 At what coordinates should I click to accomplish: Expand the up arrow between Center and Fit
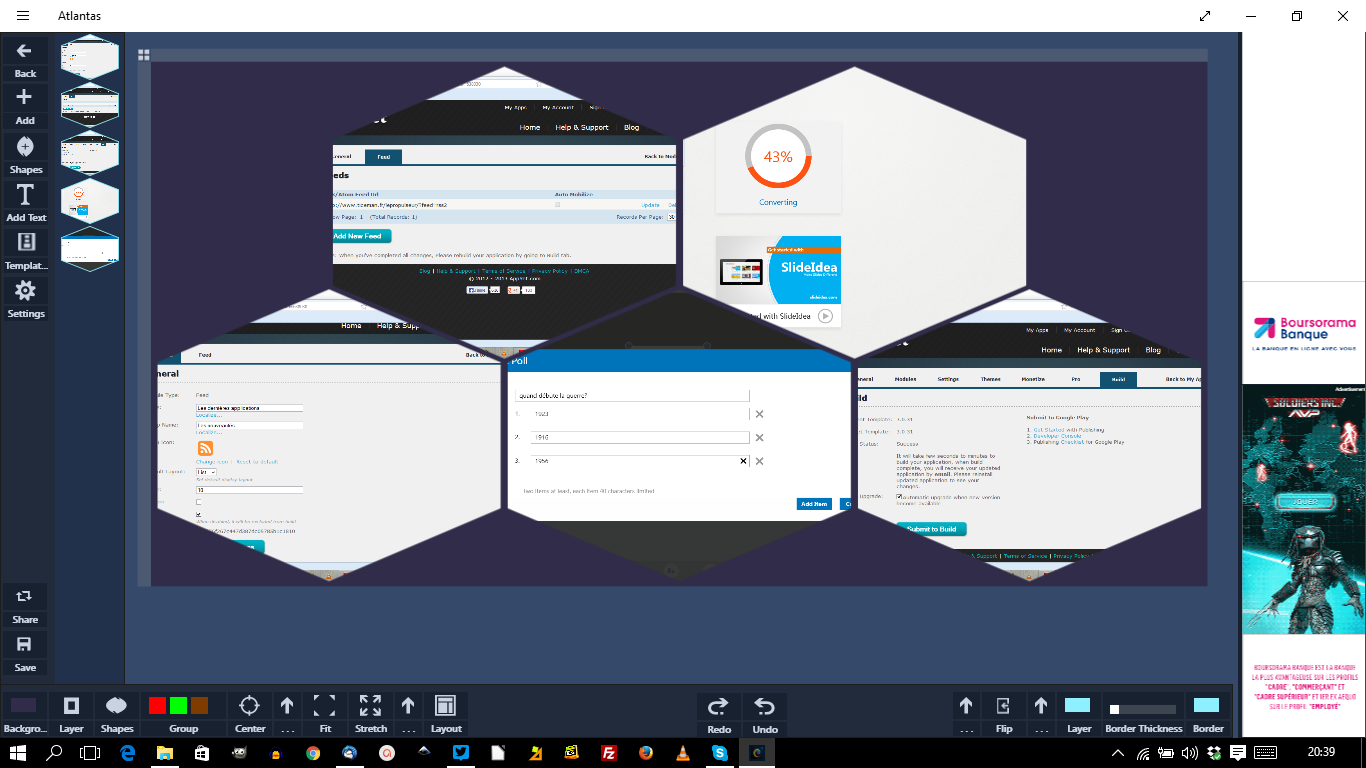(x=287, y=706)
